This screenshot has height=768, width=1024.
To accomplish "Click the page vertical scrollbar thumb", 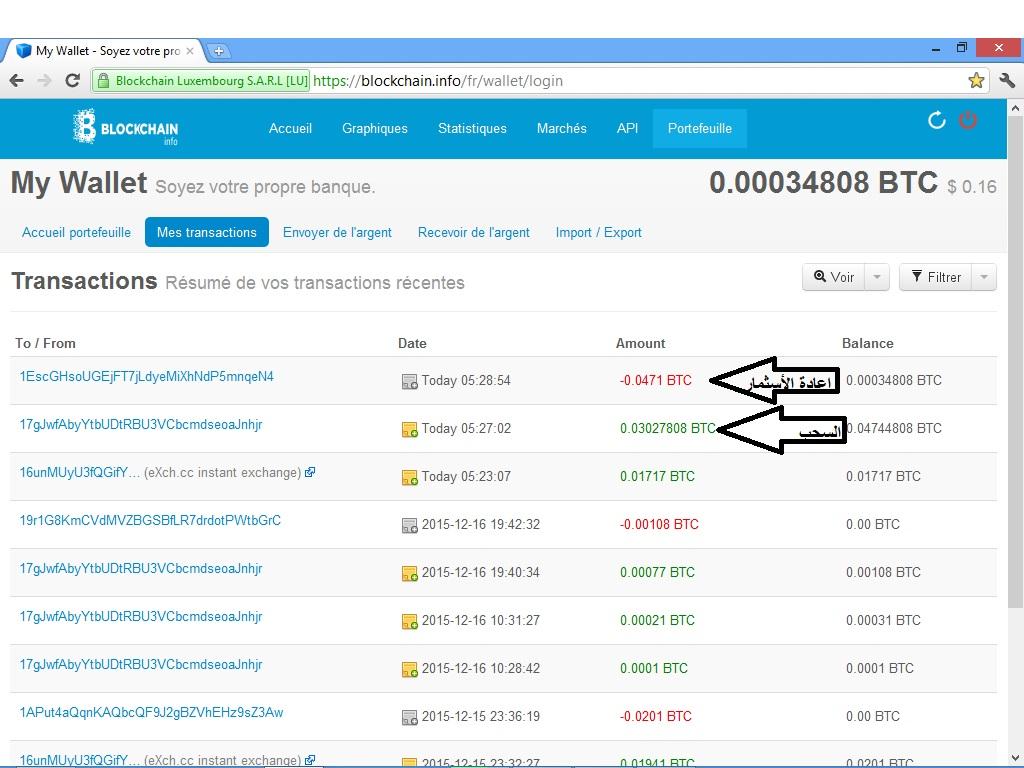I will pyautogui.click(x=1015, y=362).
